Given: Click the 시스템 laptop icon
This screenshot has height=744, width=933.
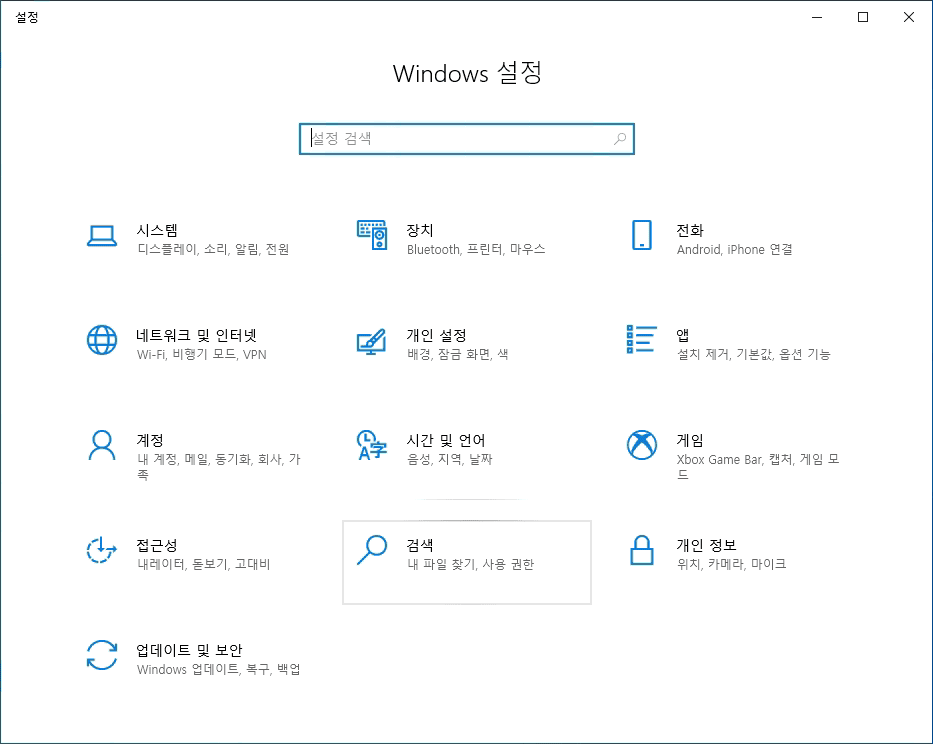Looking at the screenshot, I should click(x=102, y=236).
